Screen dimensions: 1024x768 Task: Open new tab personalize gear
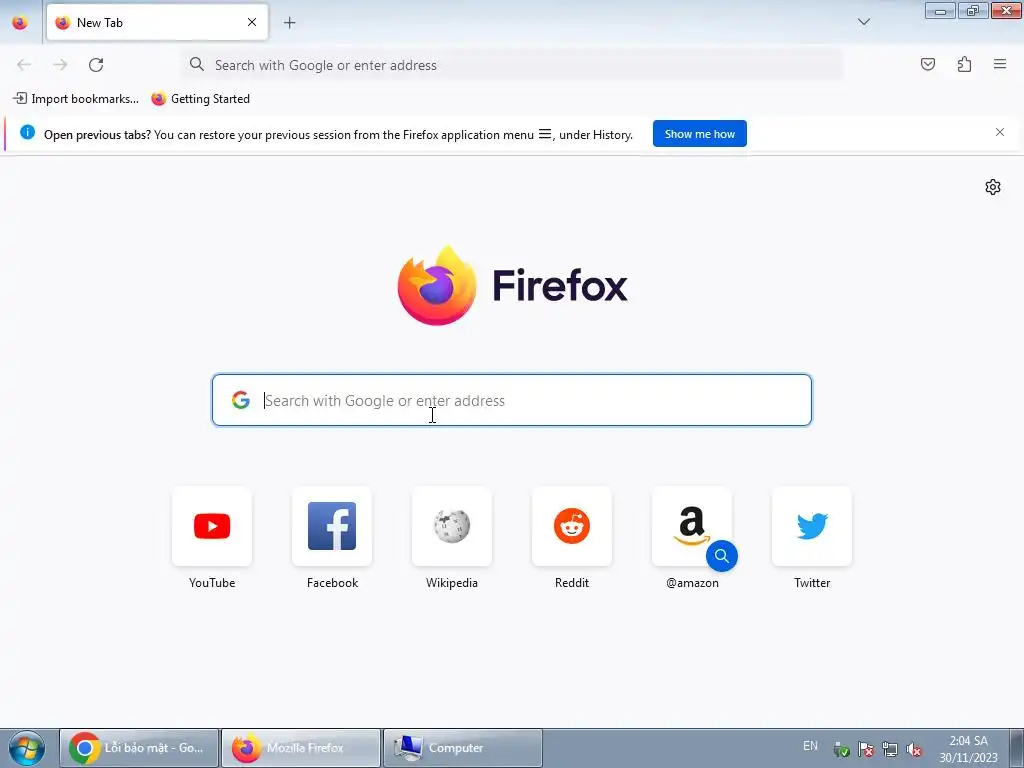[993, 187]
